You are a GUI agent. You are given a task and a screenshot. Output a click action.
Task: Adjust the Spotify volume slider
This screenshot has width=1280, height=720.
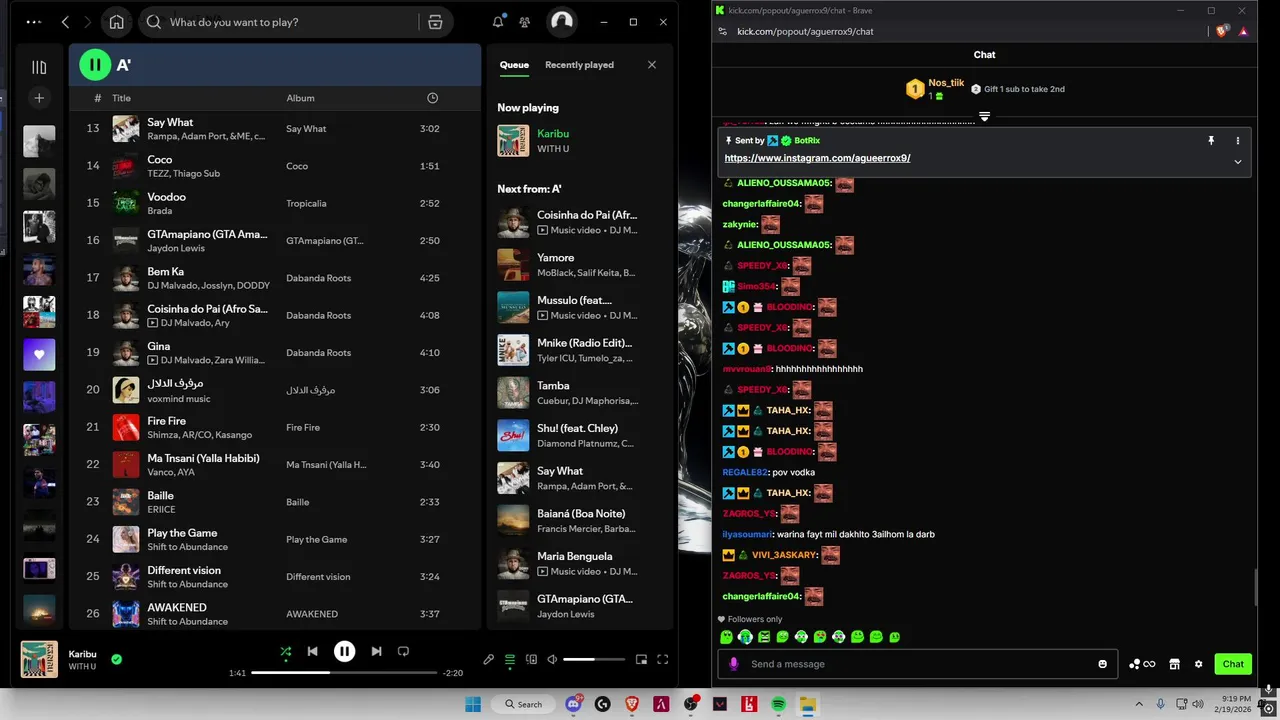pyautogui.click(x=594, y=660)
